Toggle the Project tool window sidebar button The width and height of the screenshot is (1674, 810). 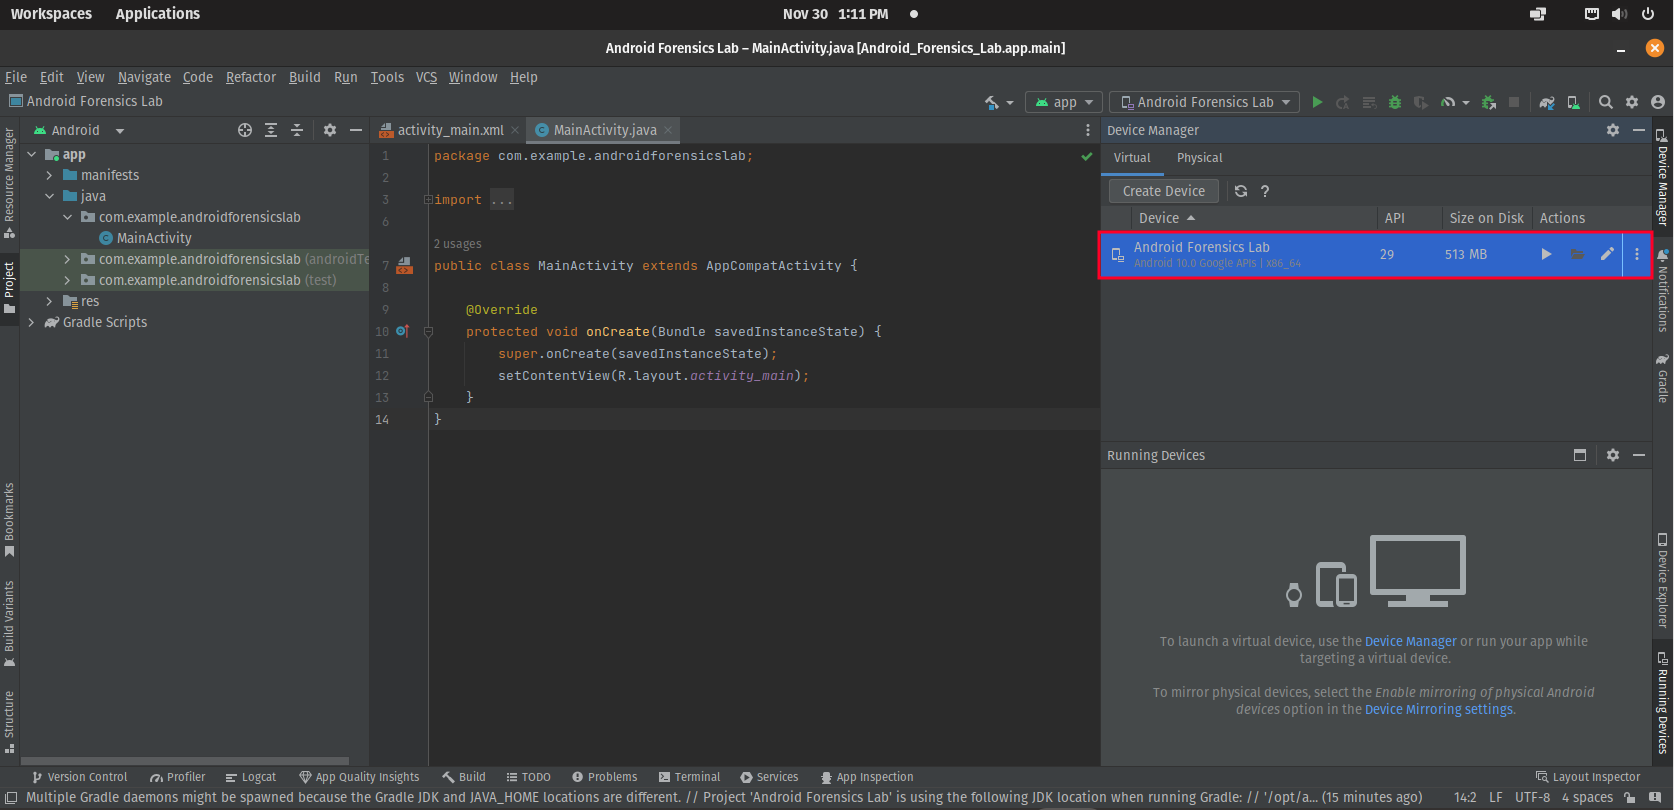coord(10,288)
